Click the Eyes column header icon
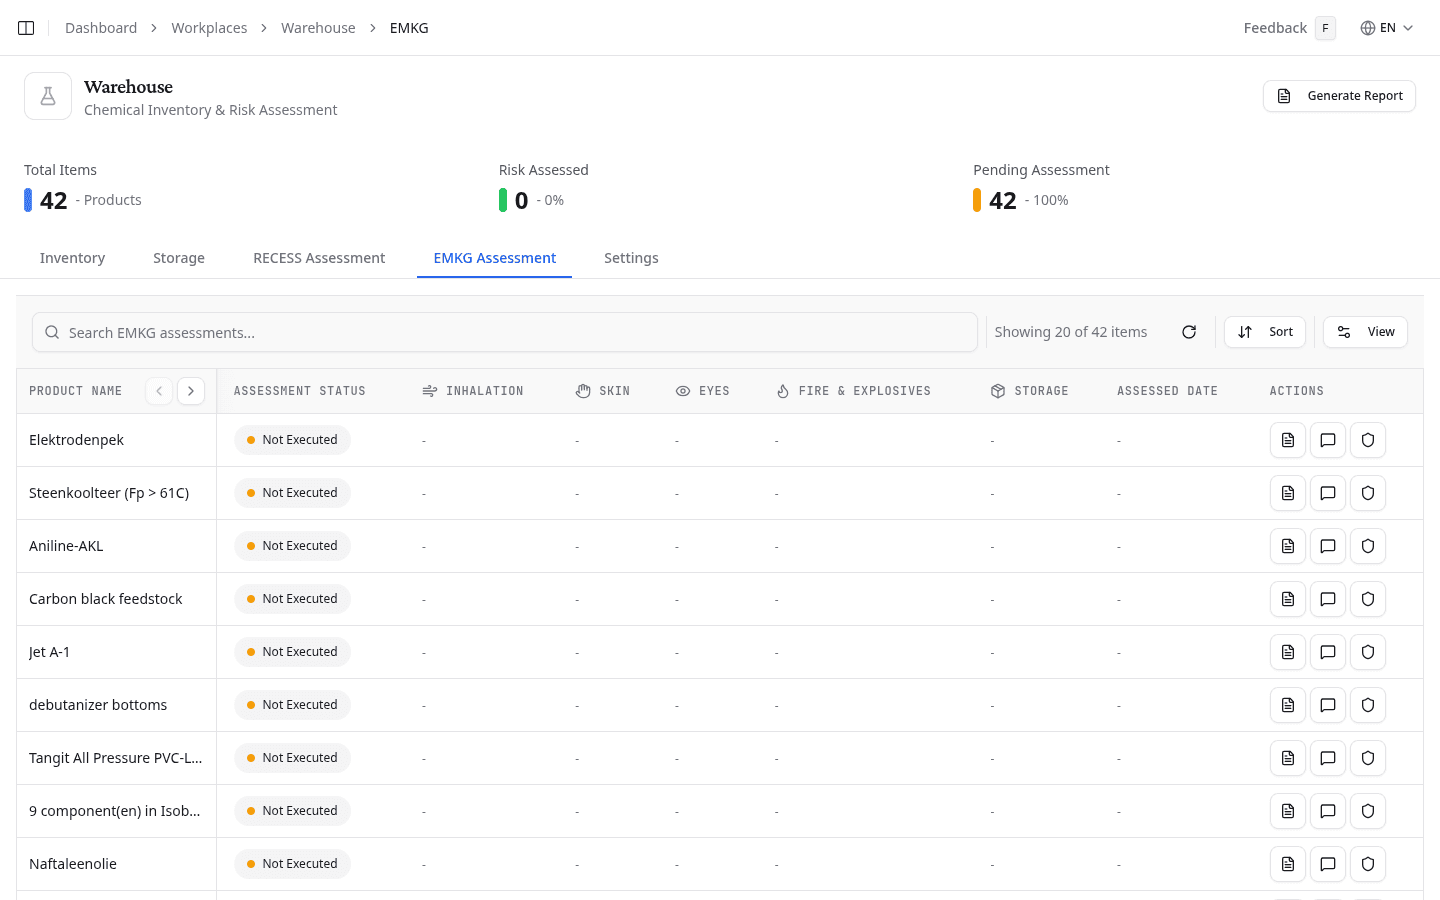This screenshot has height=900, width=1440. (682, 390)
